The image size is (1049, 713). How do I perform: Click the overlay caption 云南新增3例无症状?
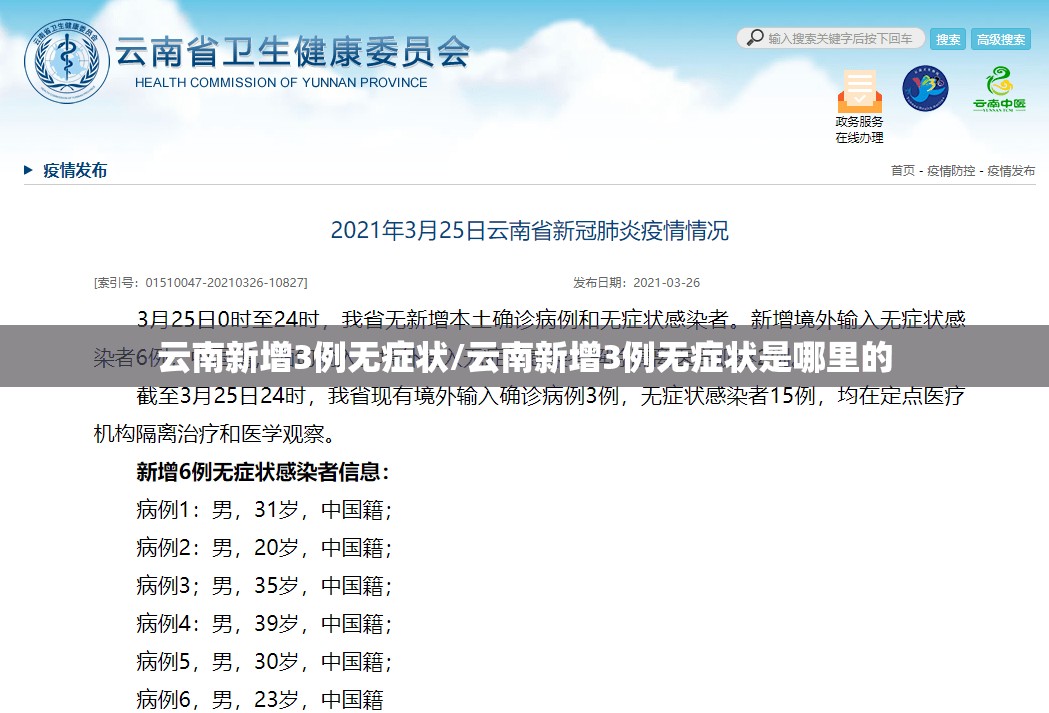click(303, 356)
